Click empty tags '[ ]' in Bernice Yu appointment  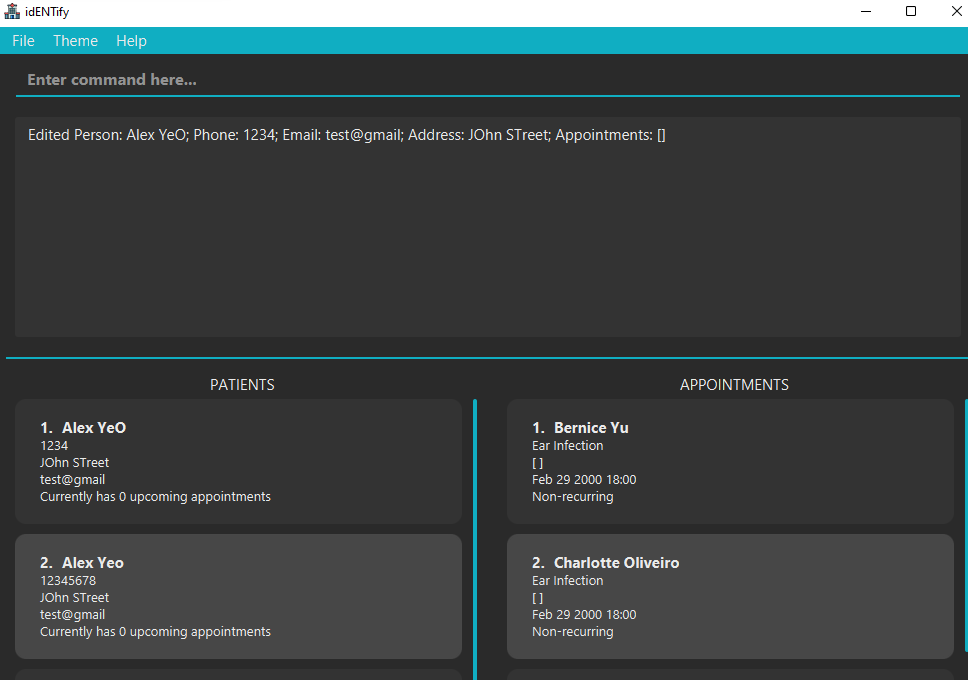(x=538, y=463)
